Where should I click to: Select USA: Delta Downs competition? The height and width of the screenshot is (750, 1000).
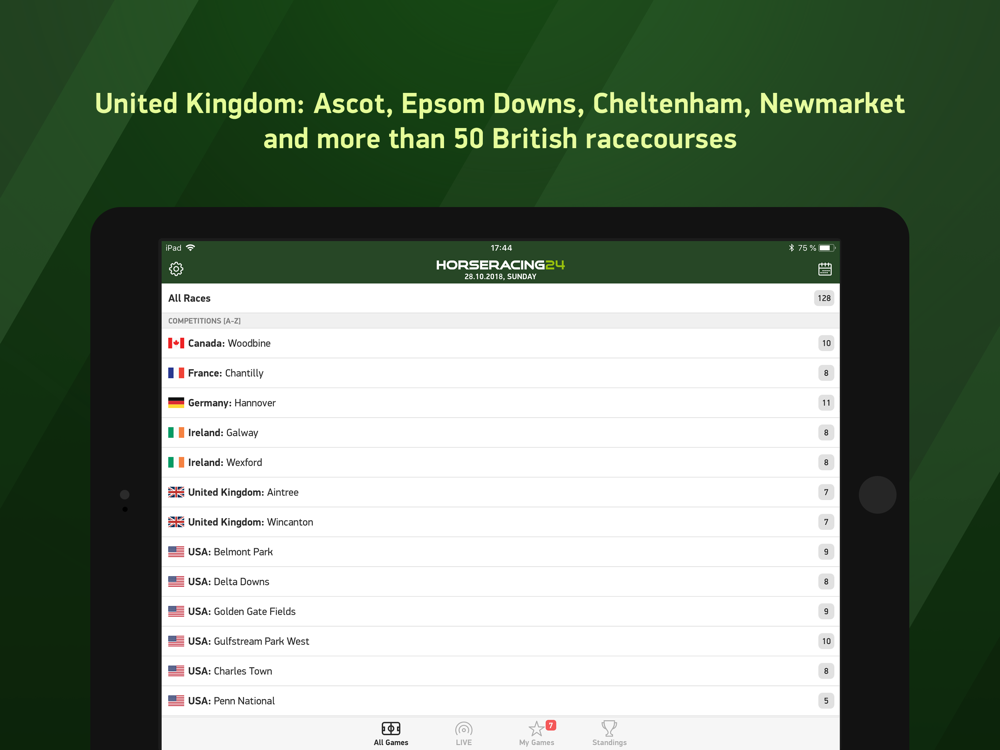pyautogui.click(x=501, y=582)
